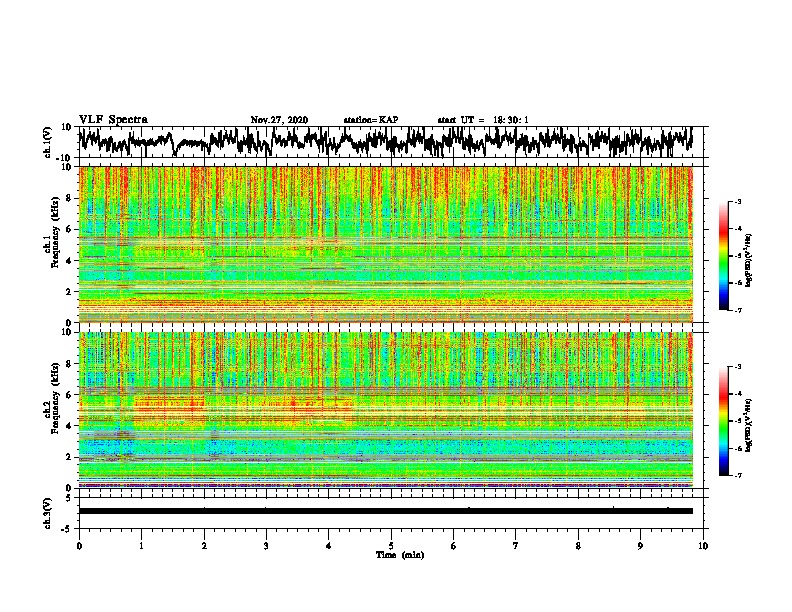The height and width of the screenshot is (612, 792).
Task: Click the '8' kHz tick of ch.1 spectrogram
Action: click(70, 198)
